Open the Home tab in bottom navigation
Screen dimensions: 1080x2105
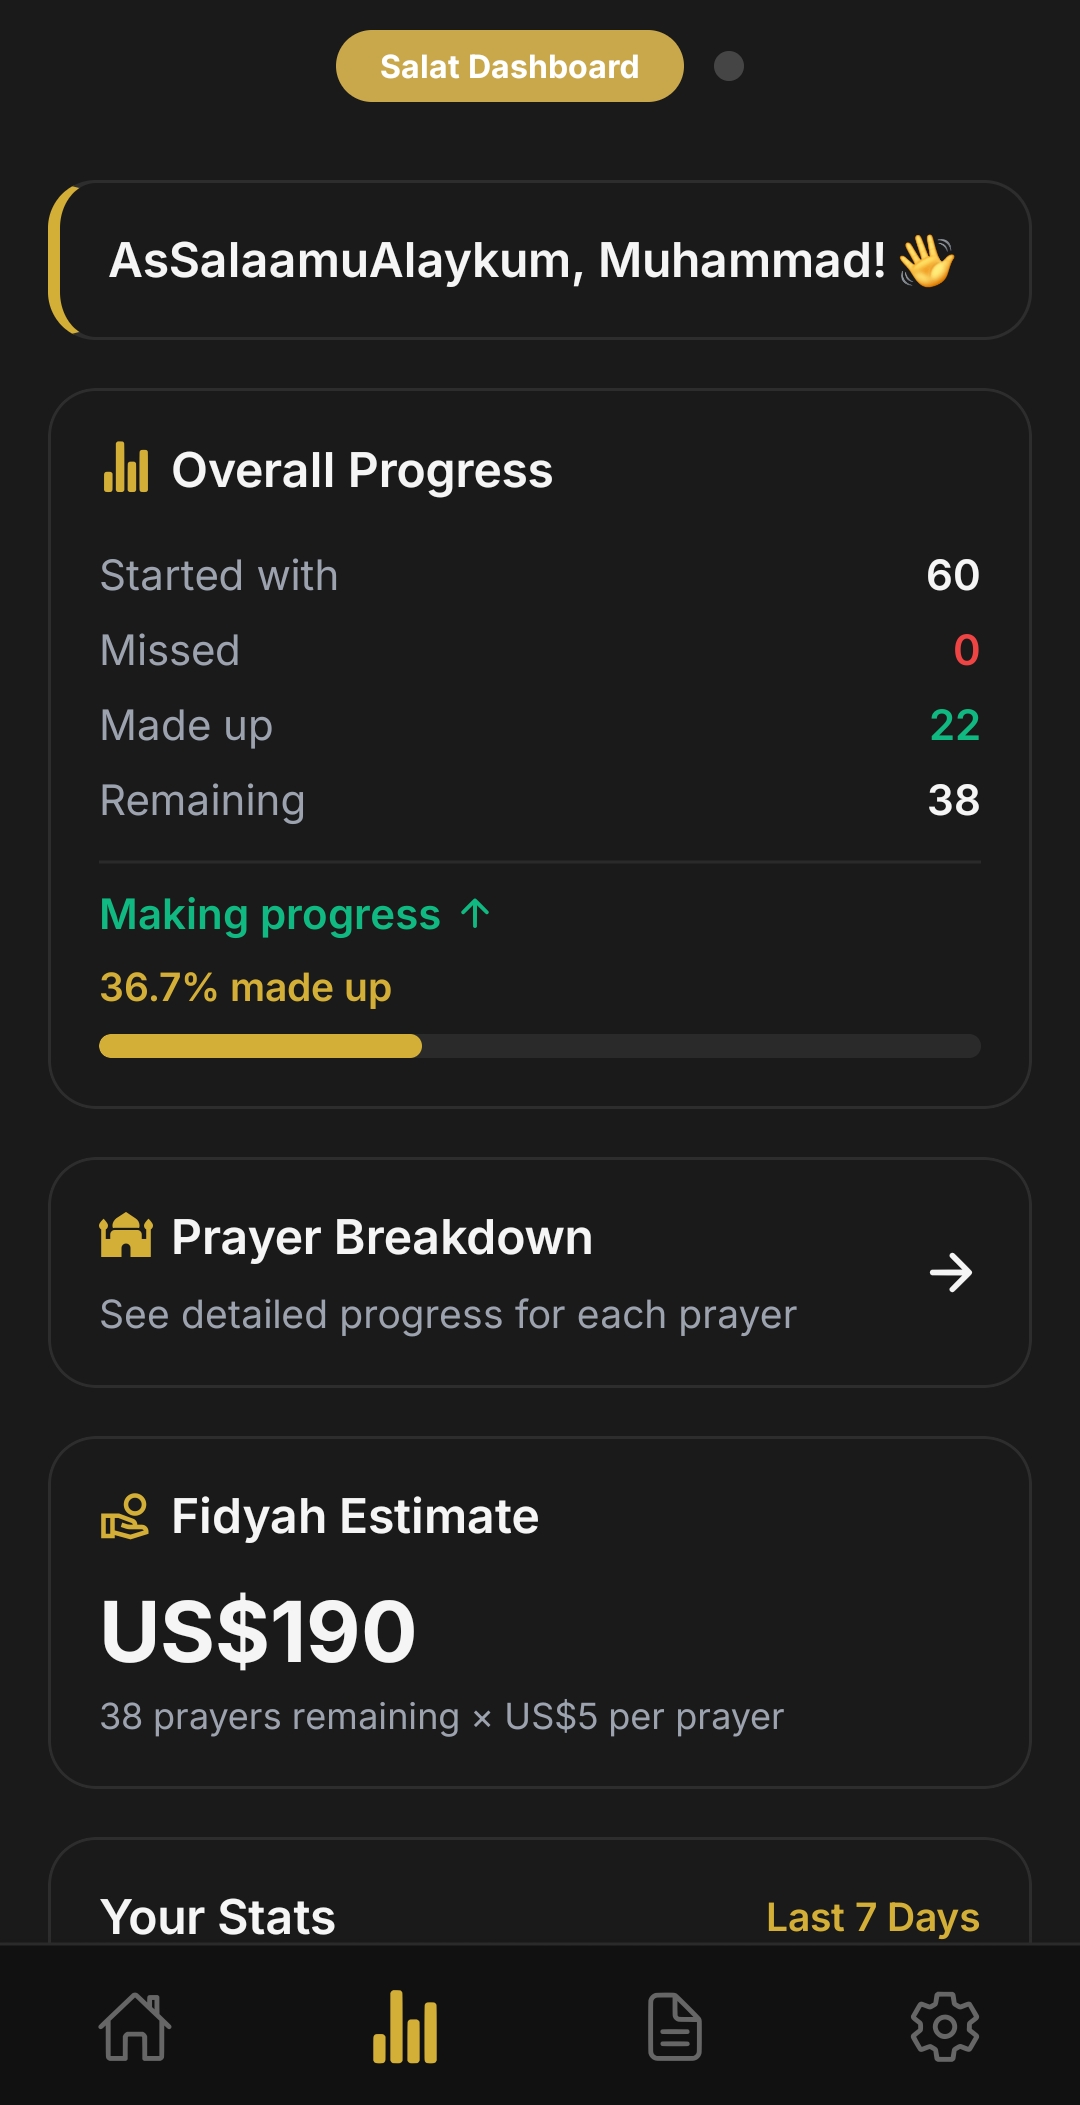point(135,2027)
